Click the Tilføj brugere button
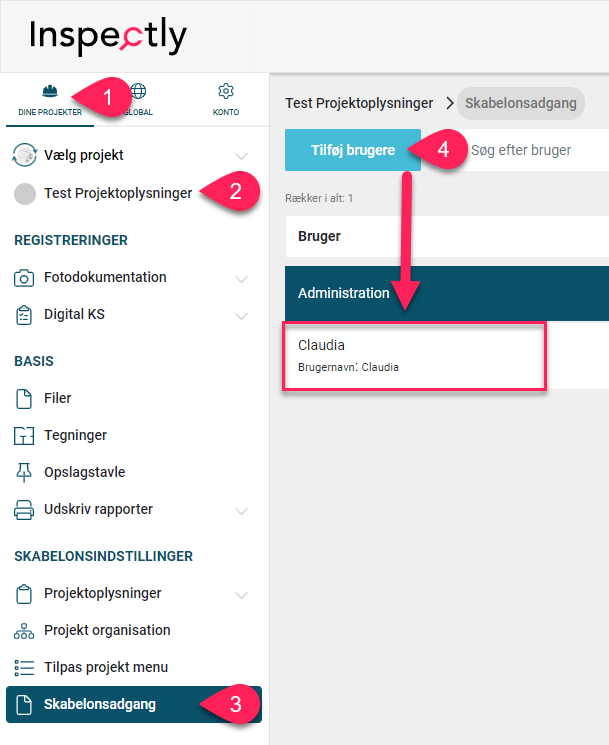The image size is (609, 745). tap(352, 150)
